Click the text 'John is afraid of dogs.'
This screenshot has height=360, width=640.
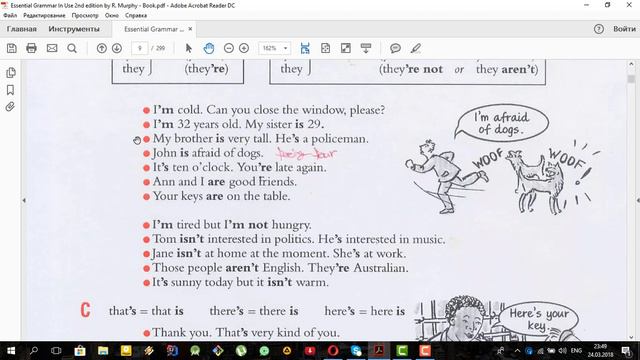[x=208, y=153]
